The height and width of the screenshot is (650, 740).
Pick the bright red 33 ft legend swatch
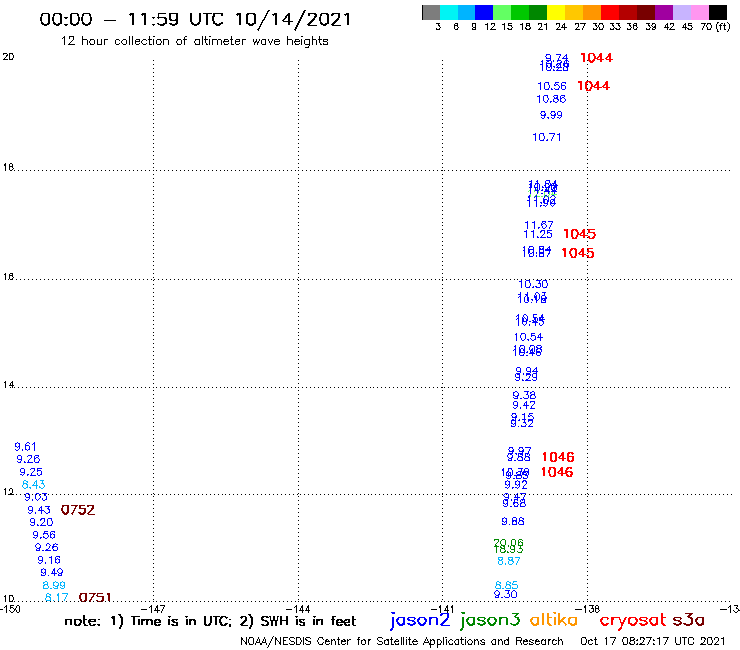609,12
